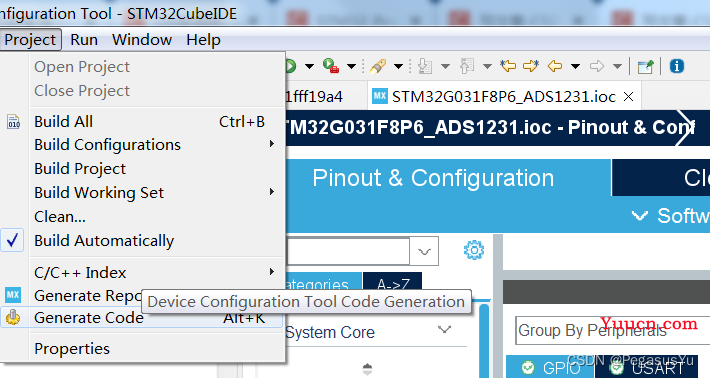Click the Next Edit Location forward-star arrow icon
This screenshot has height=378, width=710.
pos(531,66)
